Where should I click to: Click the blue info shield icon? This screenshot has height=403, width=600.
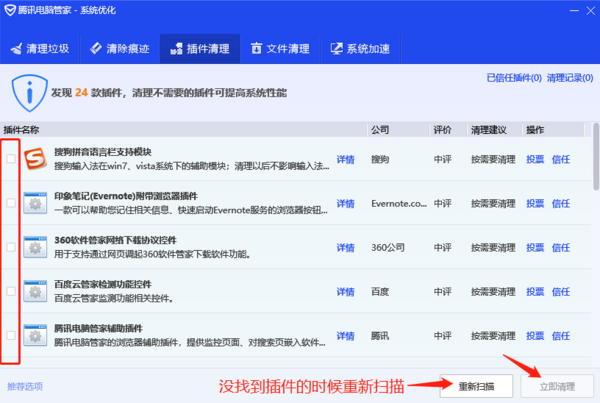tap(29, 92)
